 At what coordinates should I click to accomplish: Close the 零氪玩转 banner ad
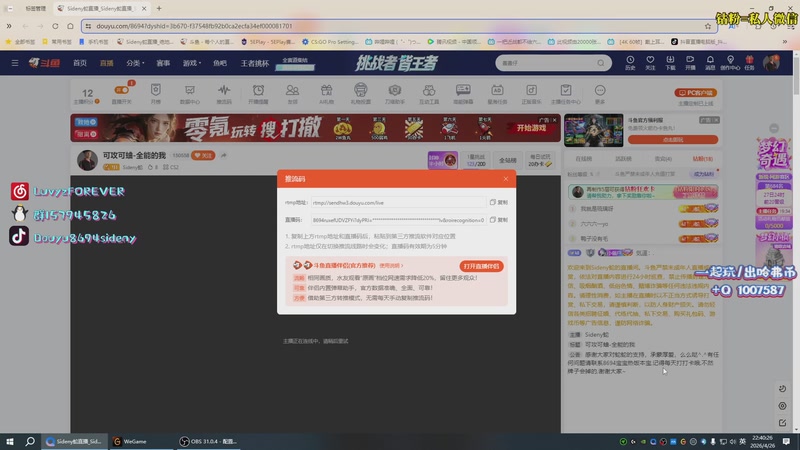click(x=555, y=120)
